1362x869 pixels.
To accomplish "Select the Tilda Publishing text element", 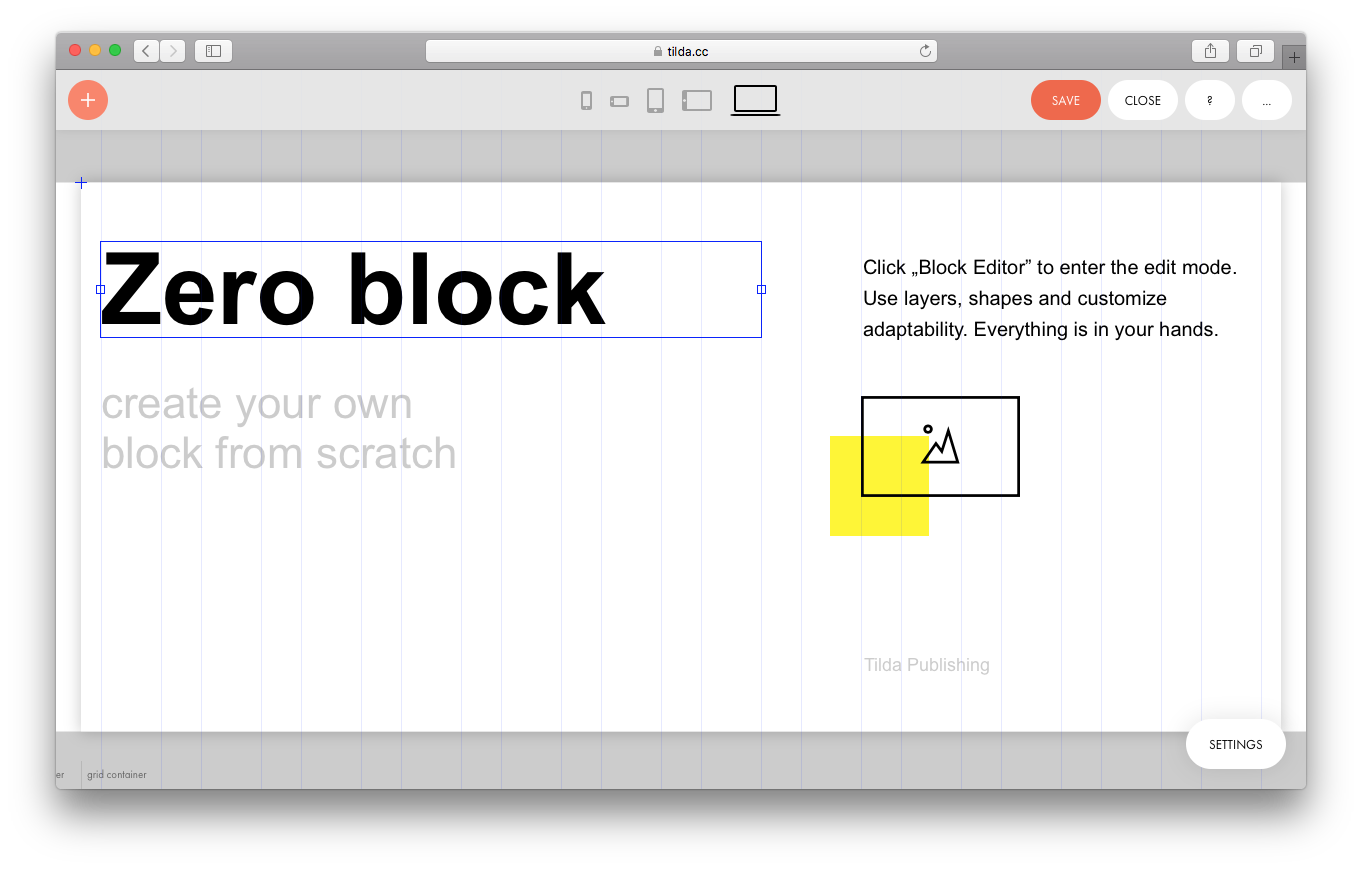I will pyautogui.click(x=927, y=665).
